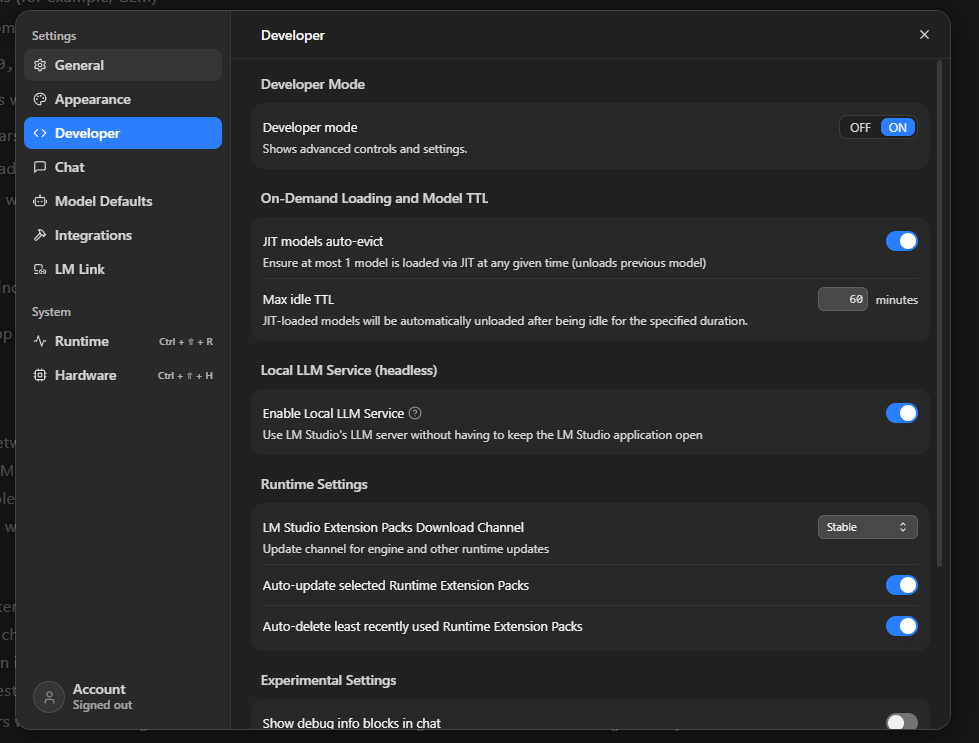The height and width of the screenshot is (743, 979).
Task: Open help for Enable Local LLM Service
Action: (x=415, y=413)
